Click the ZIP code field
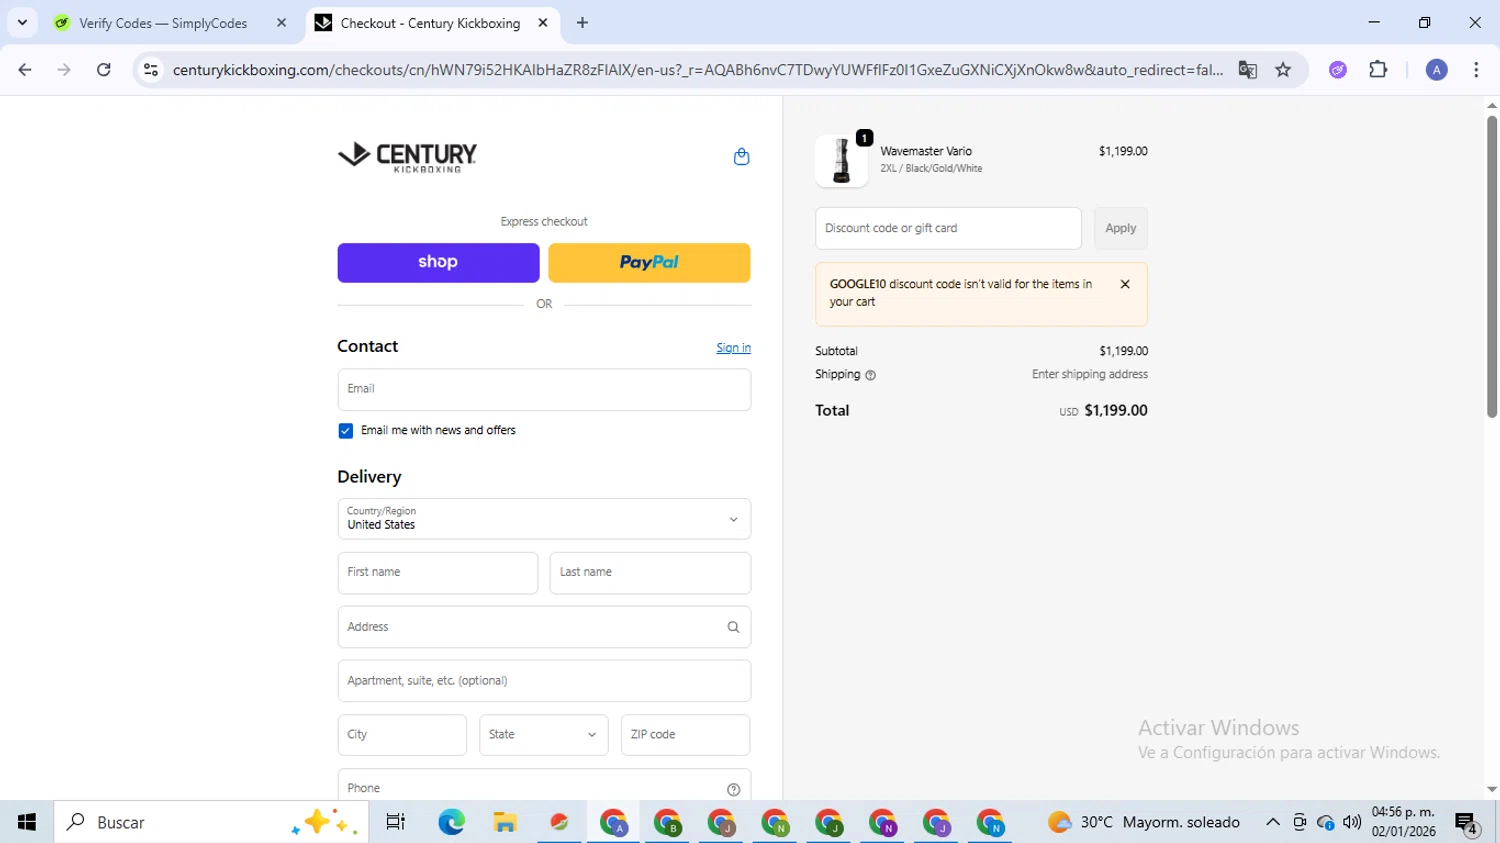 click(x=685, y=735)
